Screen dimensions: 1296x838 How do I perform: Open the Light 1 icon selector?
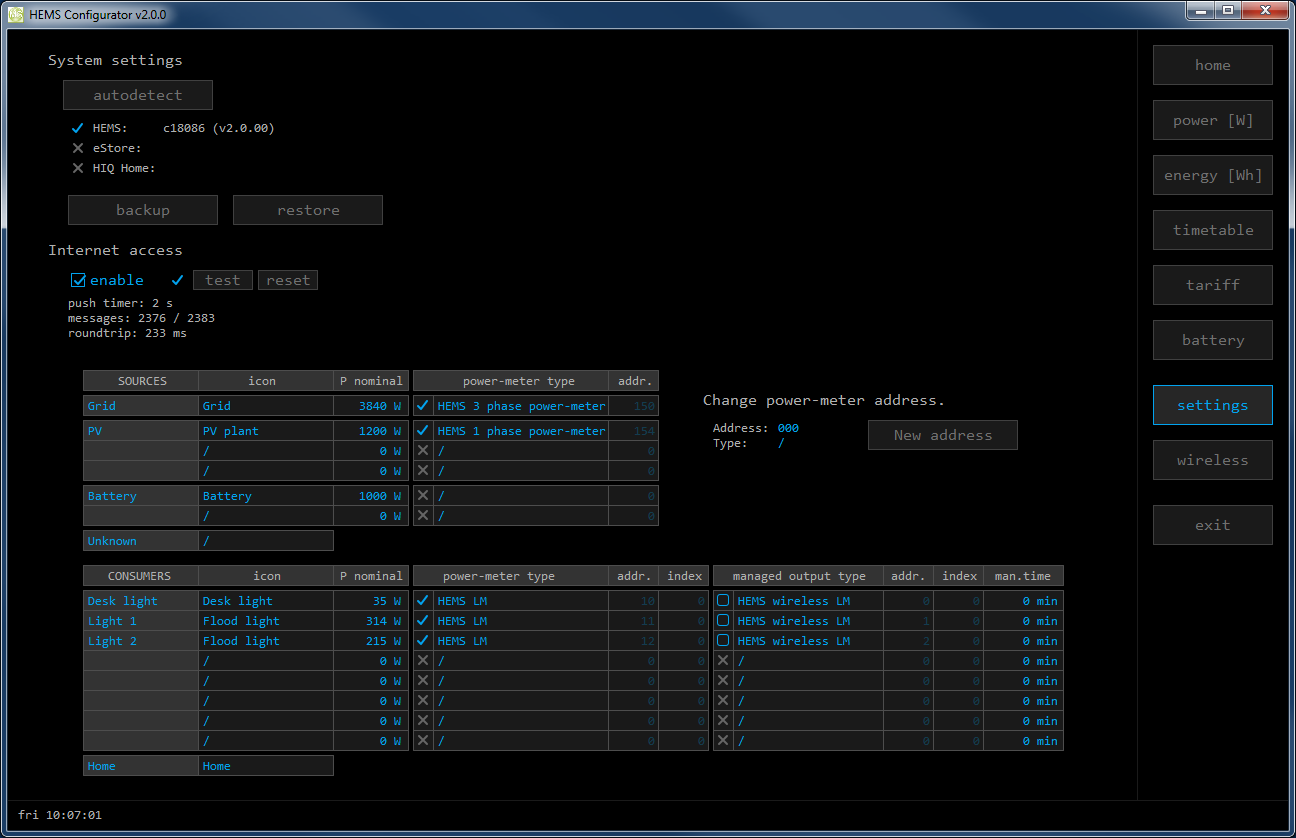click(x=265, y=621)
